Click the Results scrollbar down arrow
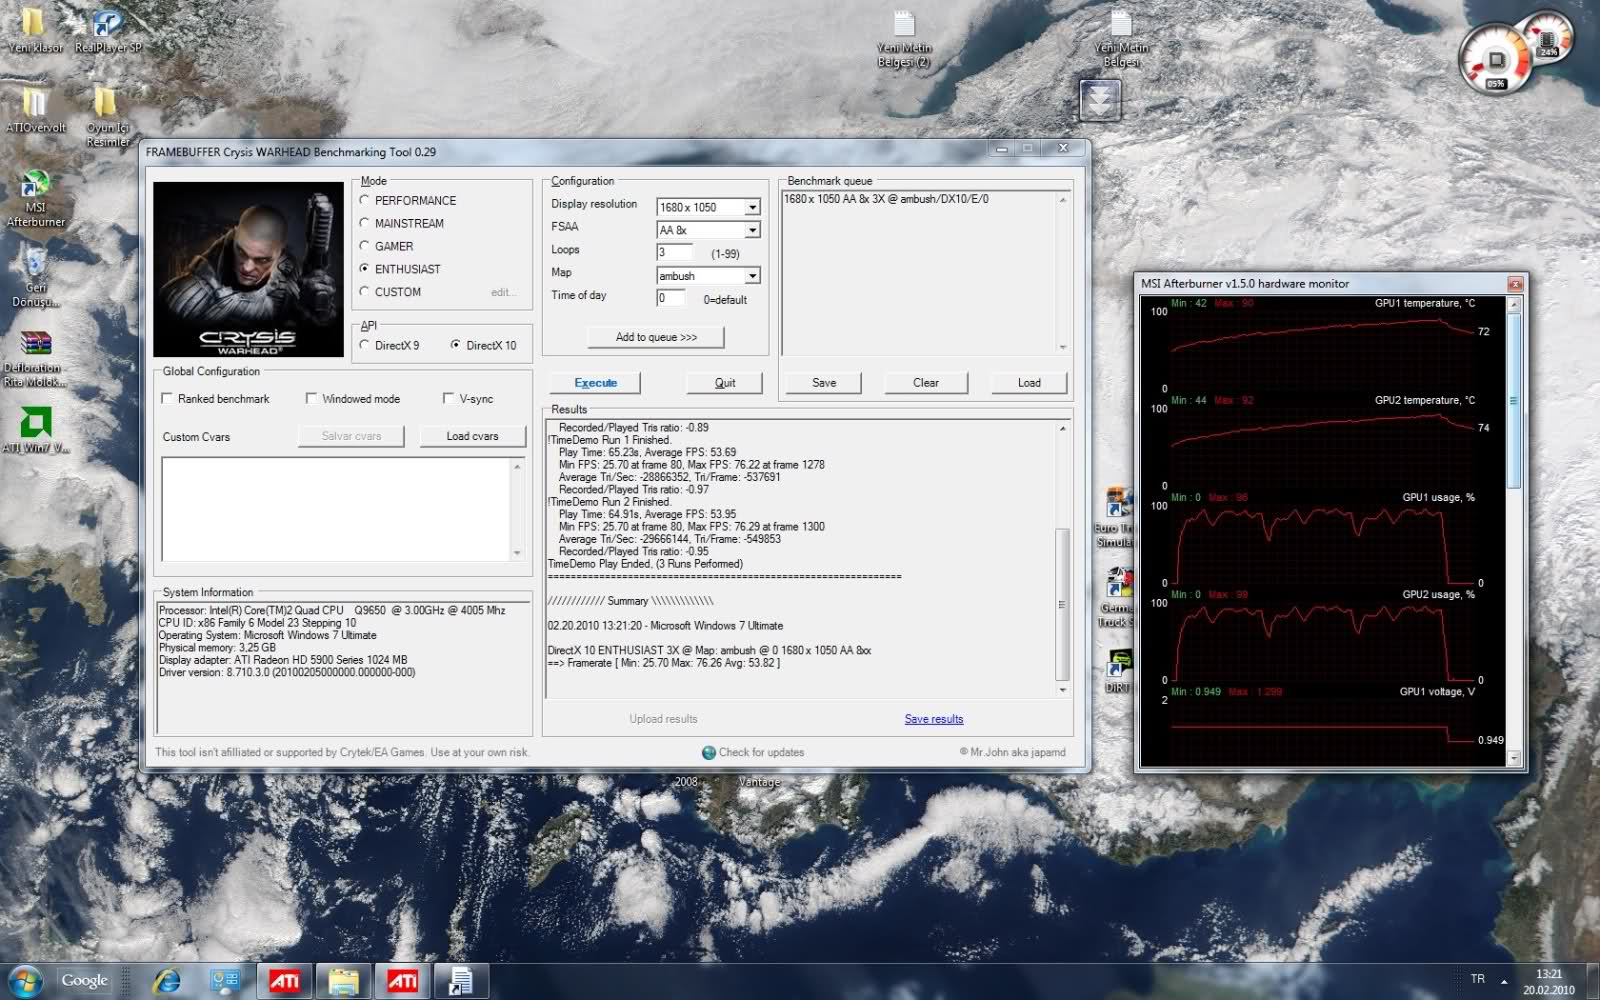 (1062, 690)
